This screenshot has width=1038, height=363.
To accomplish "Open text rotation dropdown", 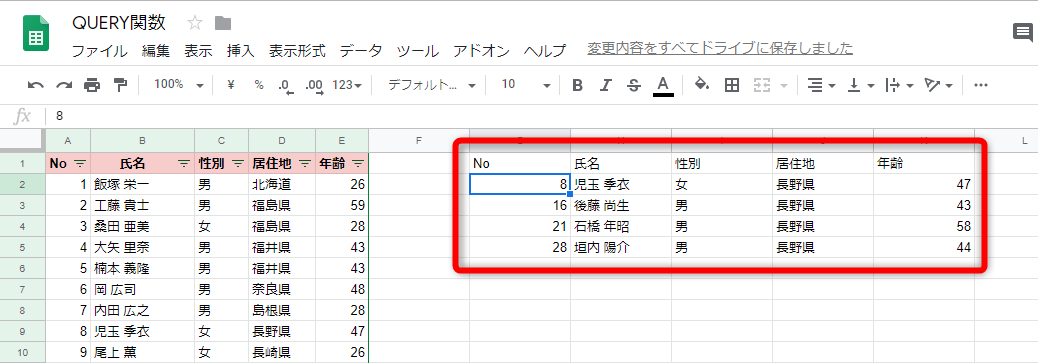I will pyautogui.click(x=939, y=85).
